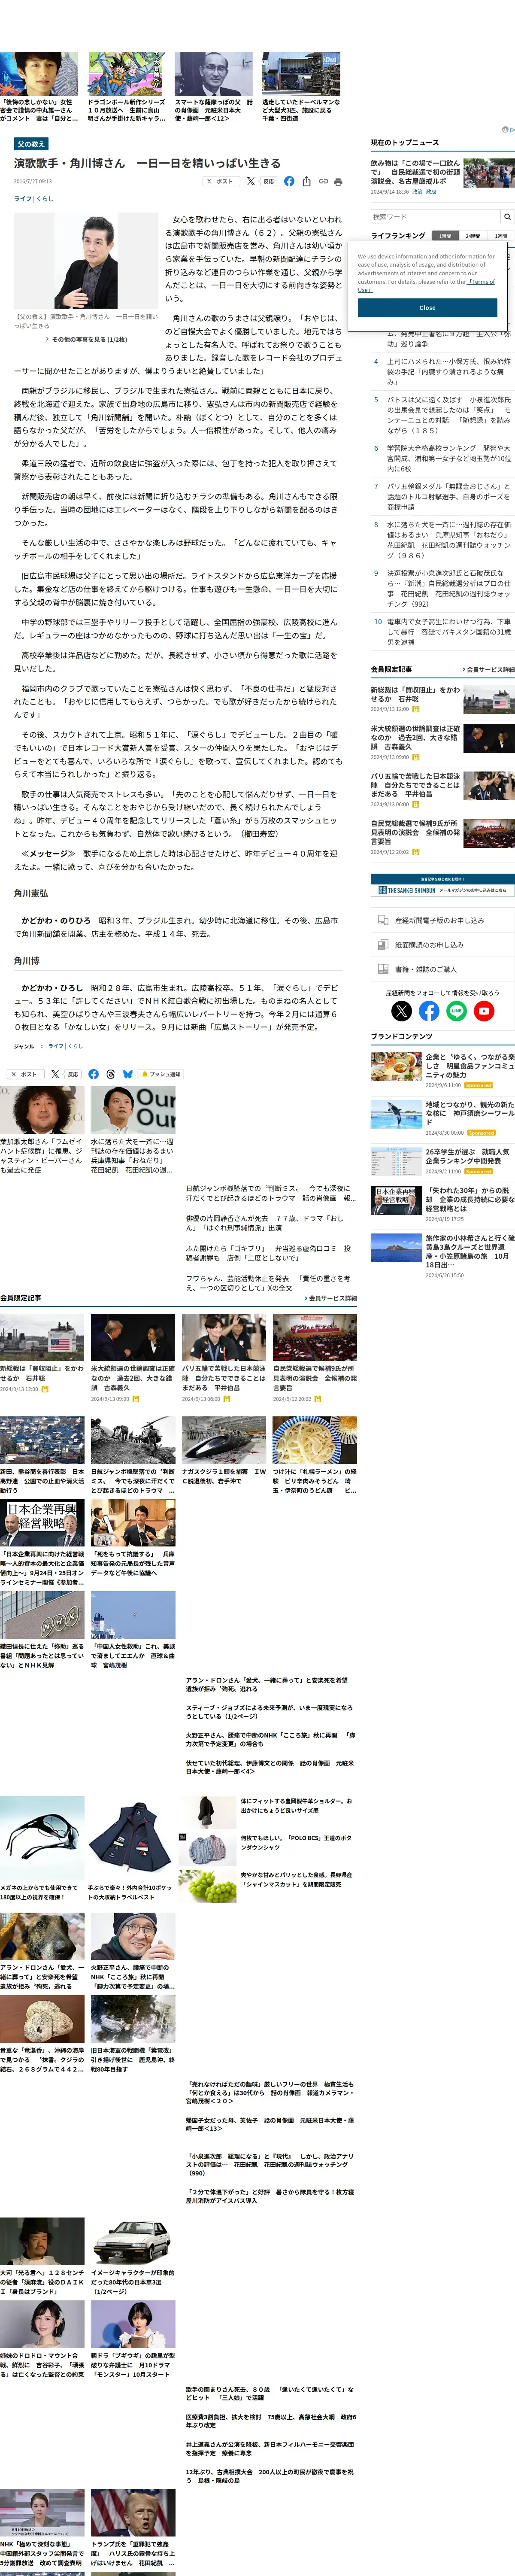515x2576 pixels.
Task: Select 1時間 ranking tab
Action: tap(445, 236)
